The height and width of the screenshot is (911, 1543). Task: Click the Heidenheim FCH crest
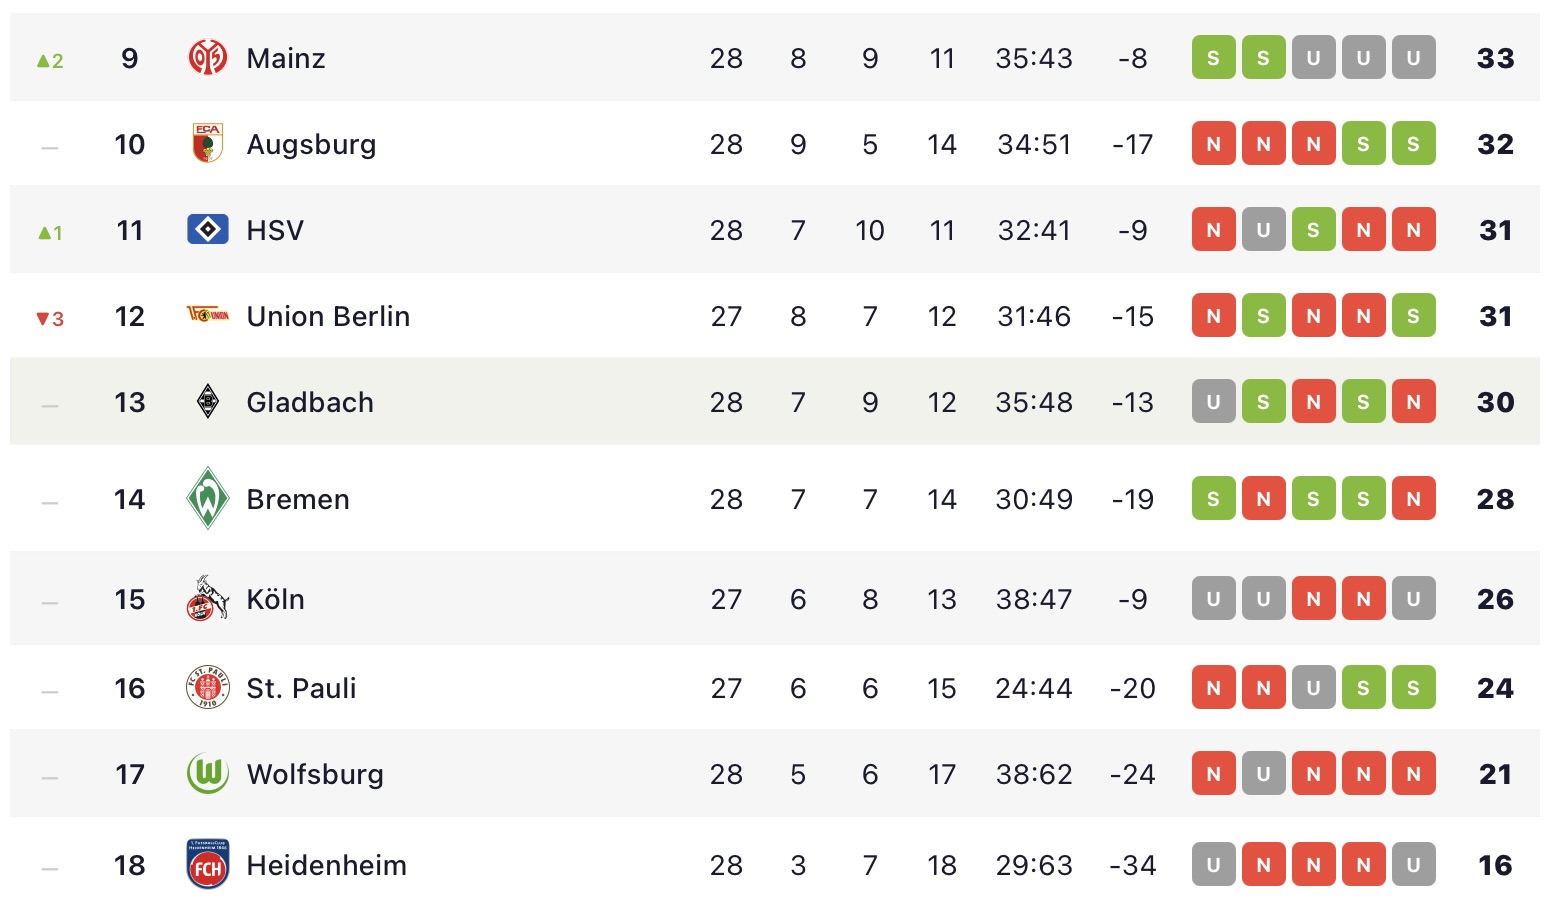pyautogui.click(x=208, y=864)
